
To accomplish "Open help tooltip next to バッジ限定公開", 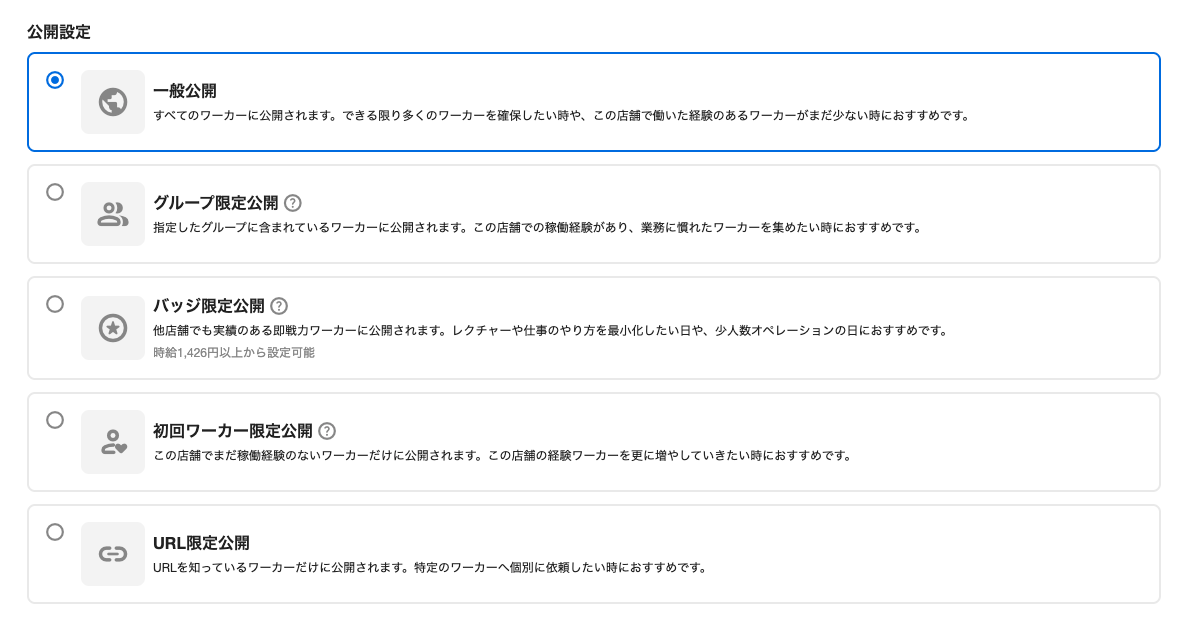I will 279,306.
